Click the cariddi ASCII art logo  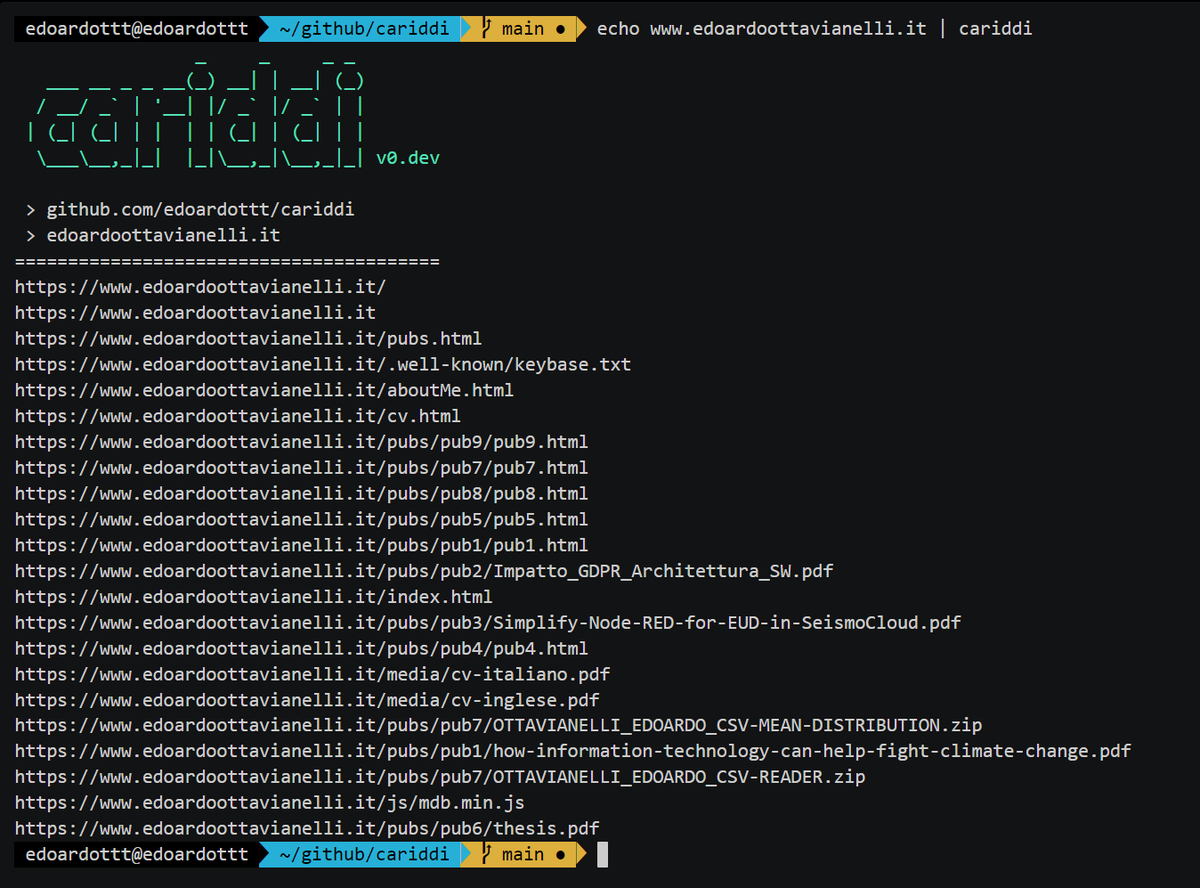click(196, 115)
